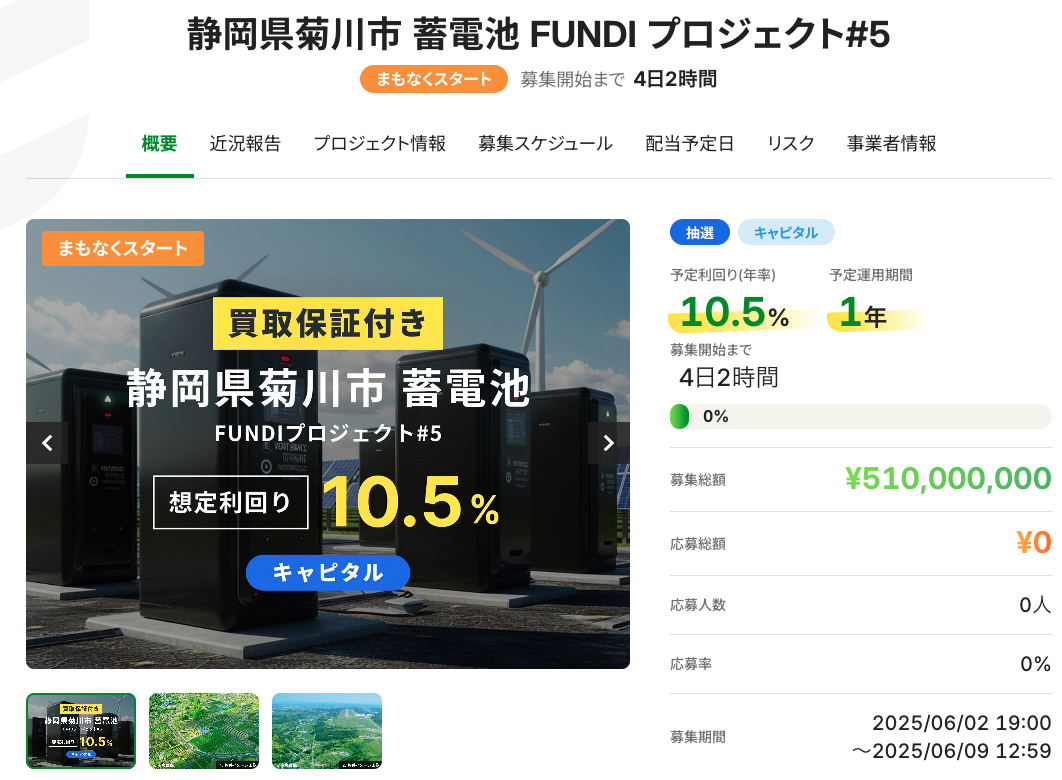Click the blue 抽選 tag
The image size is (1062, 780).
[x=700, y=232]
